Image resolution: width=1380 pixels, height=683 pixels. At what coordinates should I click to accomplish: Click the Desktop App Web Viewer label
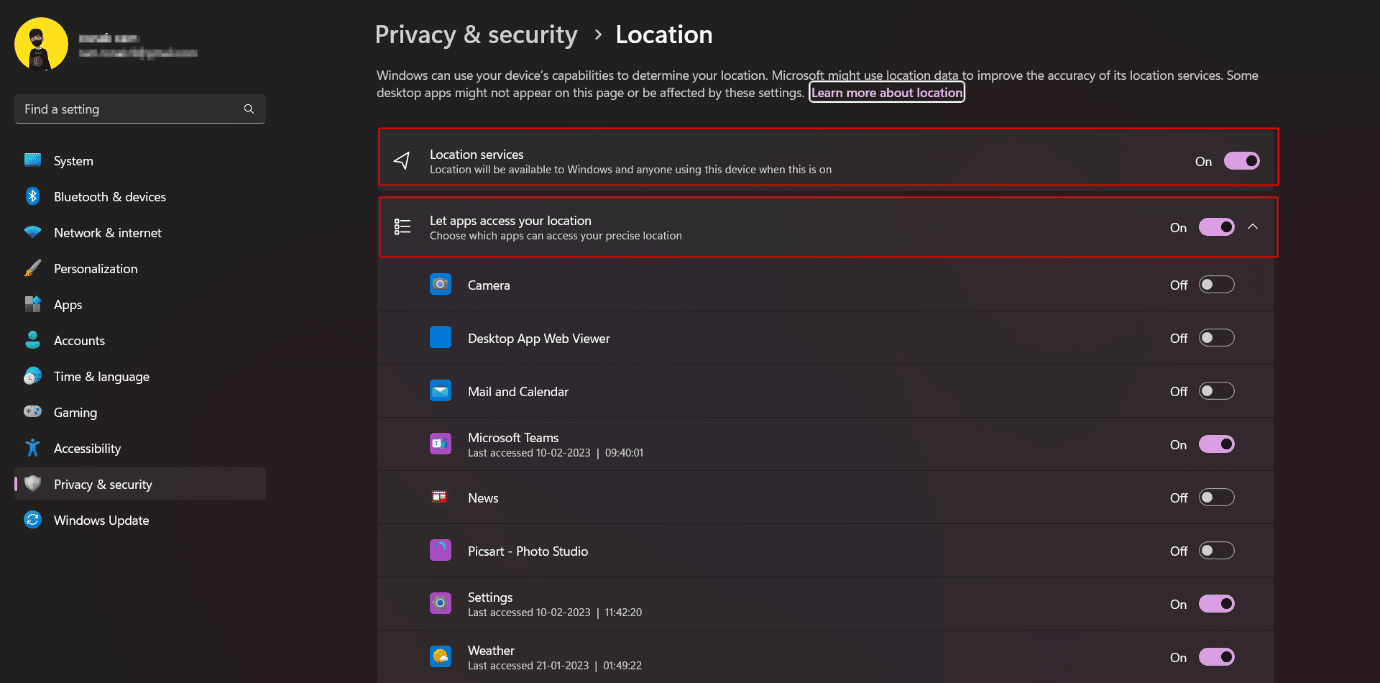tap(539, 338)
